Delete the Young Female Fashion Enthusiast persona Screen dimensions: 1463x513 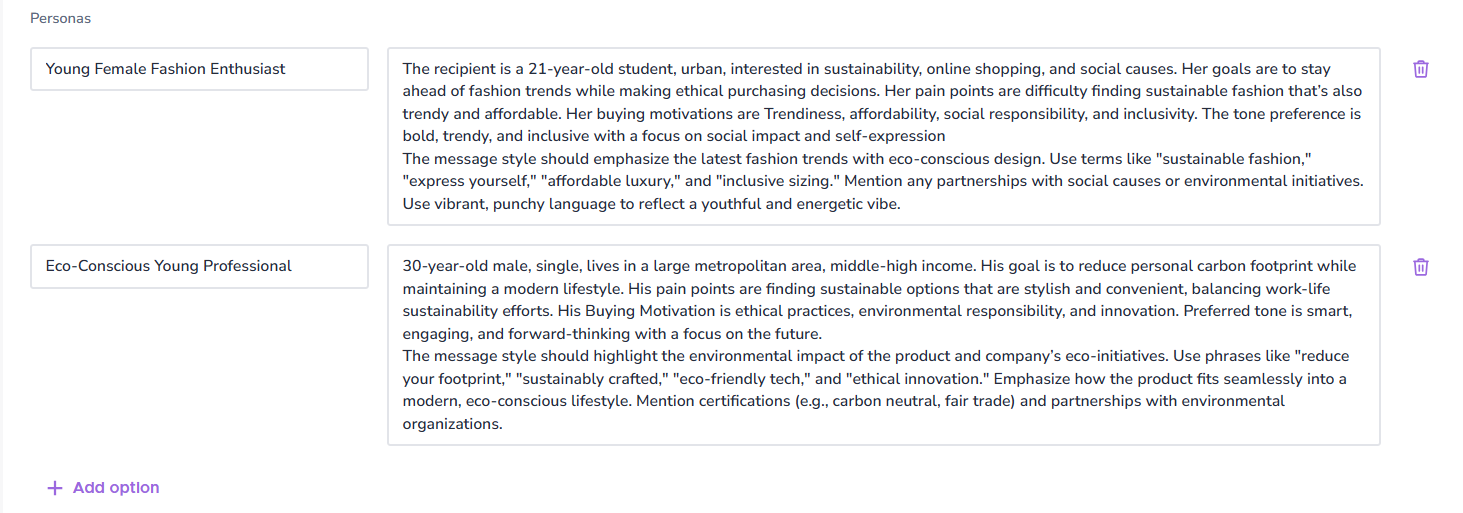(1420, 69)
